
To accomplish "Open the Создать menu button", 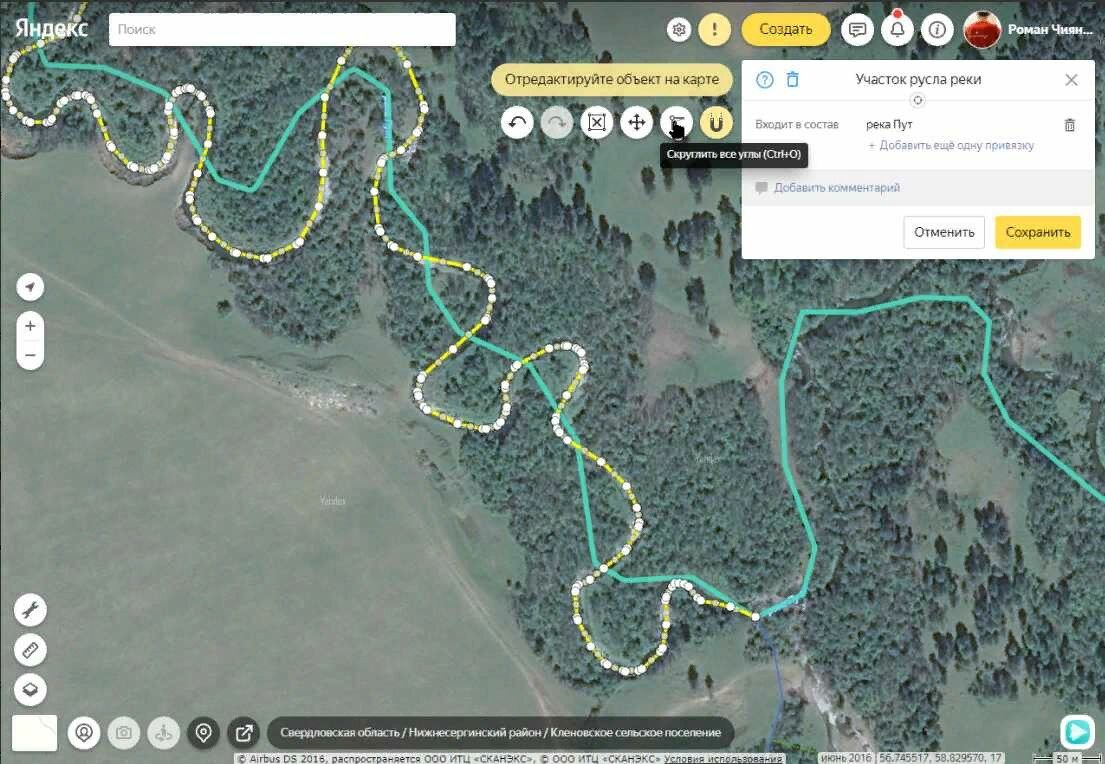I will click(786, 30).
